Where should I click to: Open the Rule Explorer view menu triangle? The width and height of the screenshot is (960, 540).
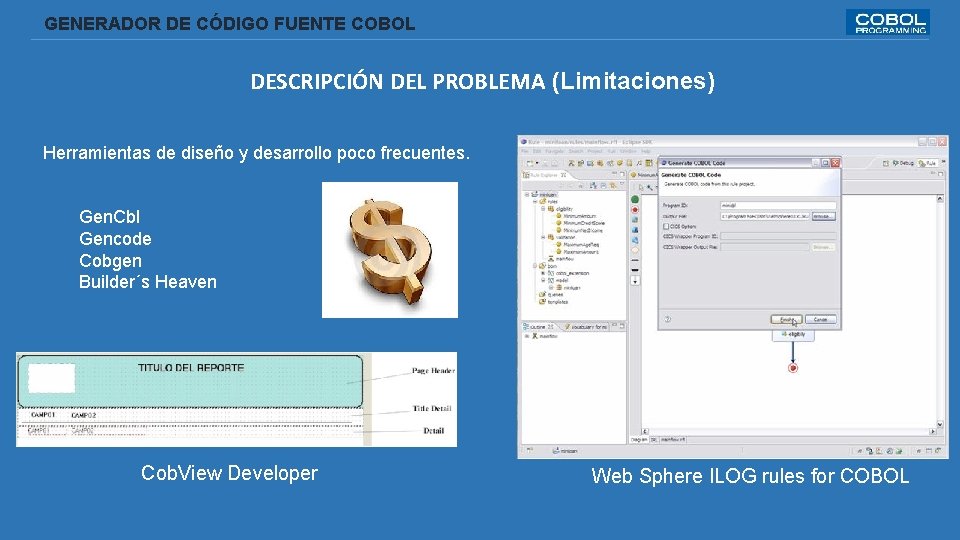622,184
